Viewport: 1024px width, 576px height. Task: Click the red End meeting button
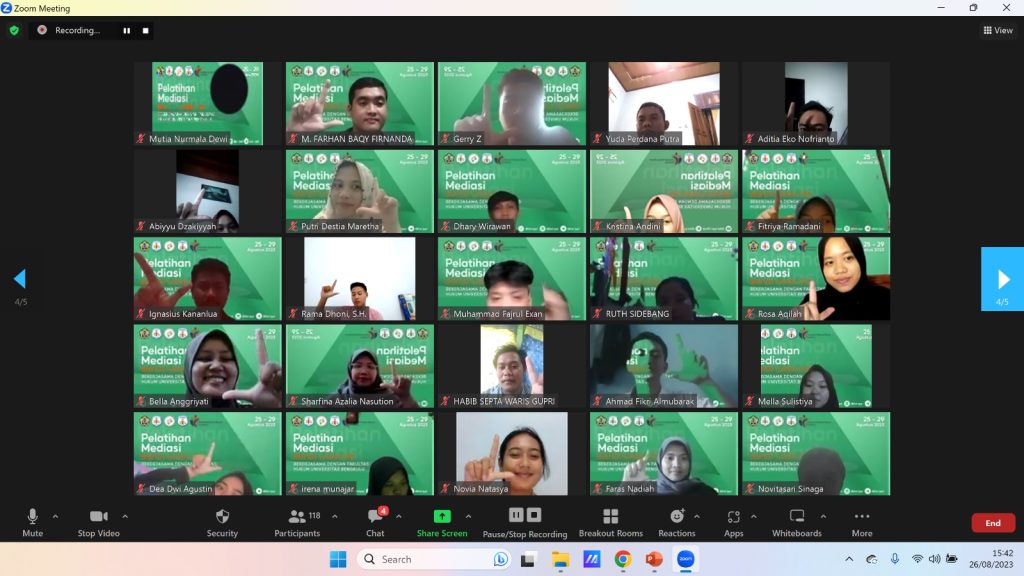coord(992,523)
